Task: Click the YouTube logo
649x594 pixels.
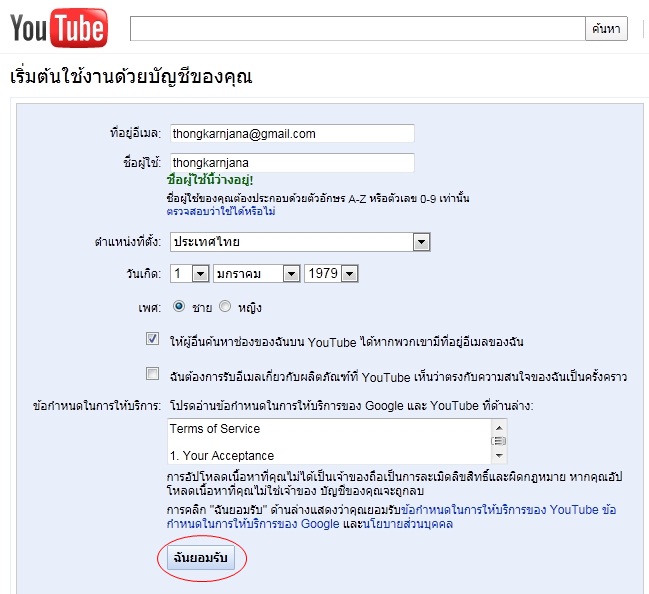Action: click(58, 28)
